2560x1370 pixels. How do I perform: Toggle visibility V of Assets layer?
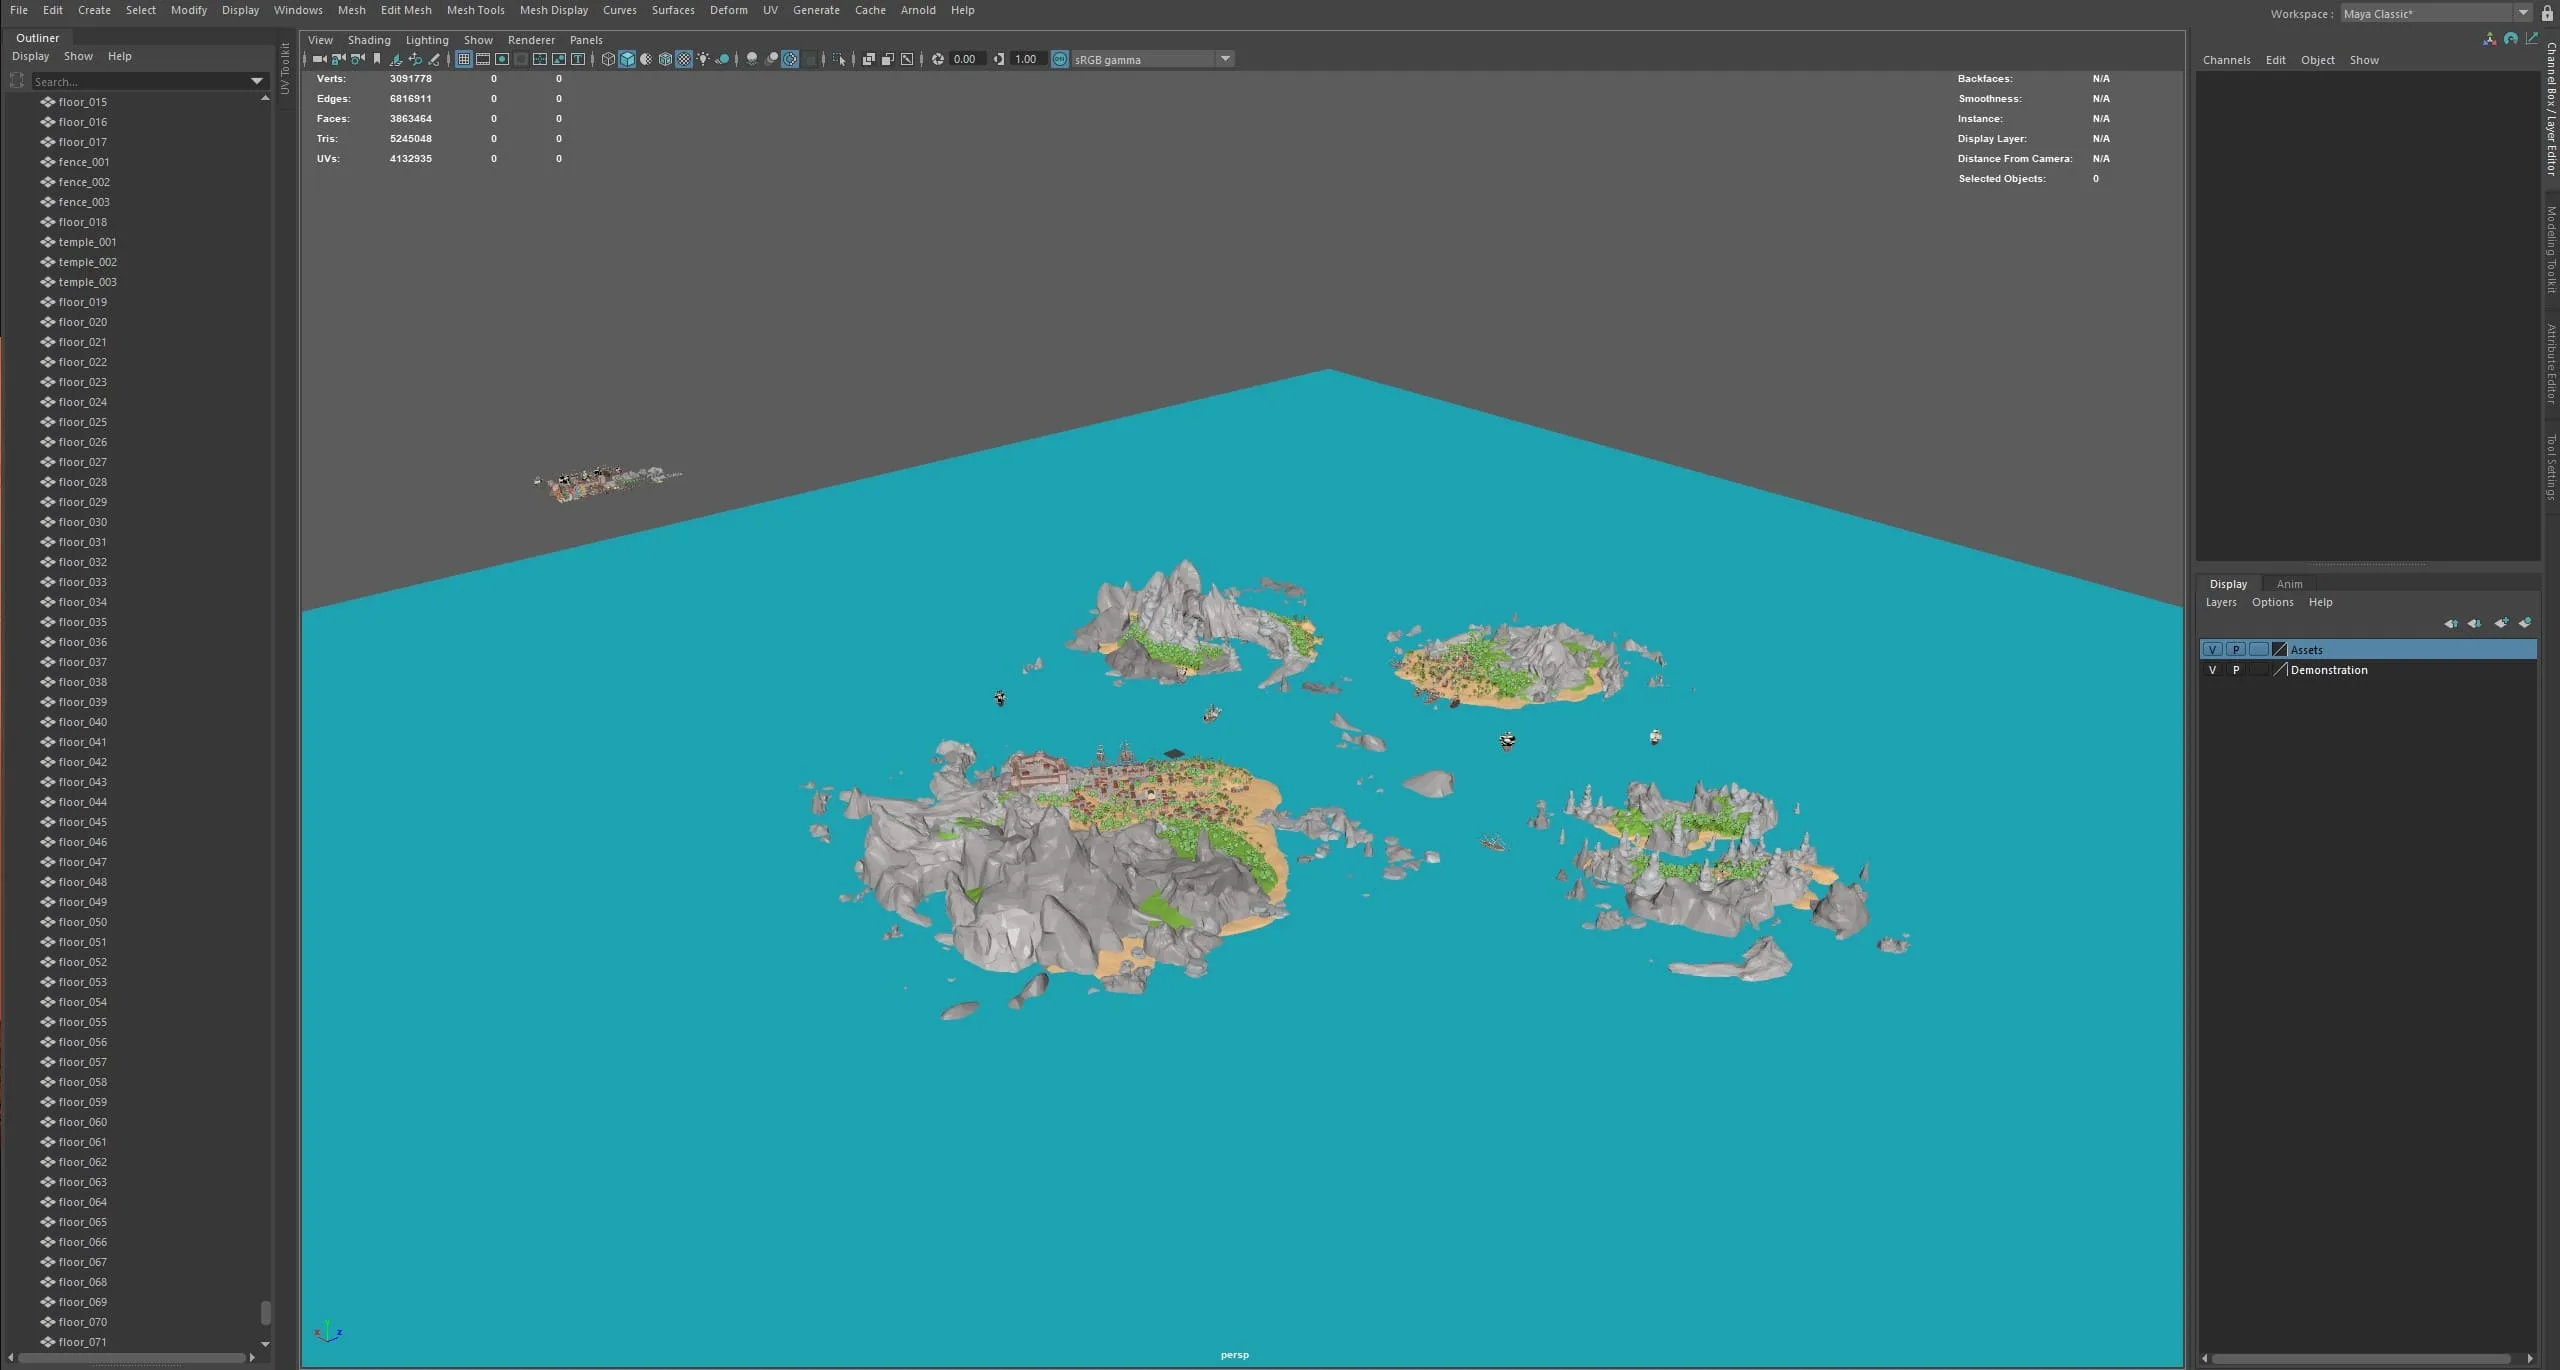(2212, 650)
